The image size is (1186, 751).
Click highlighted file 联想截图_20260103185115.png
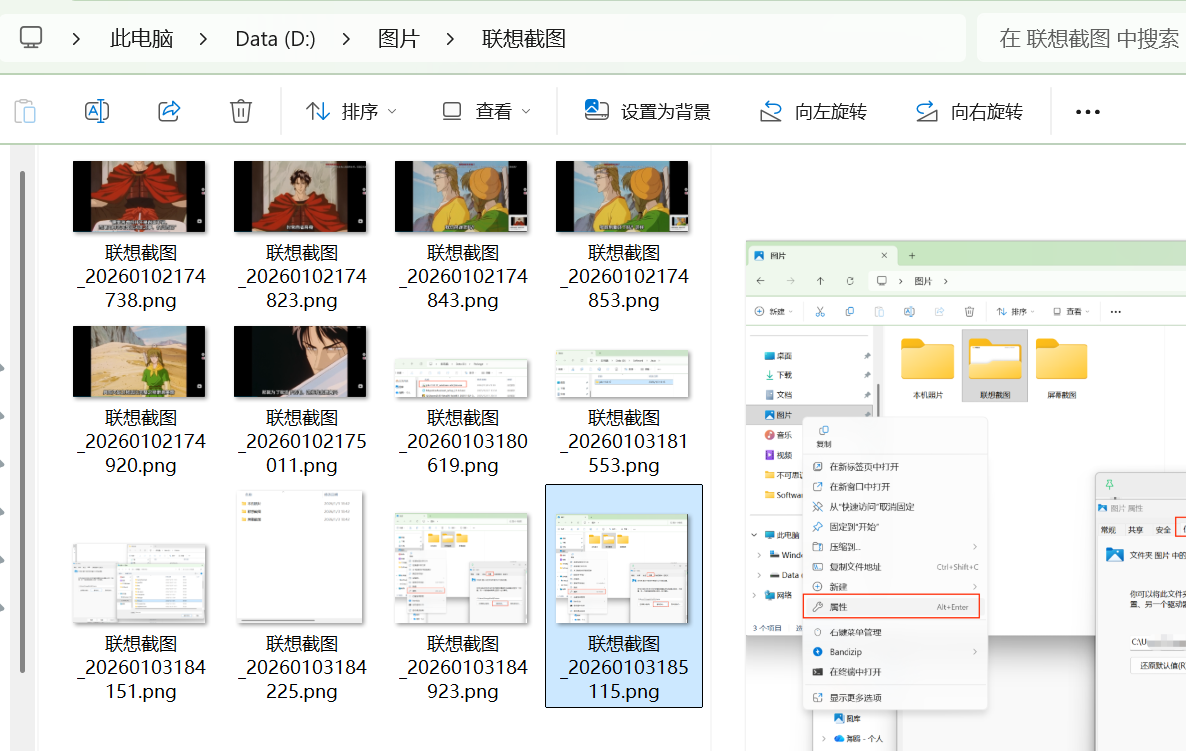tap(624, 596)
